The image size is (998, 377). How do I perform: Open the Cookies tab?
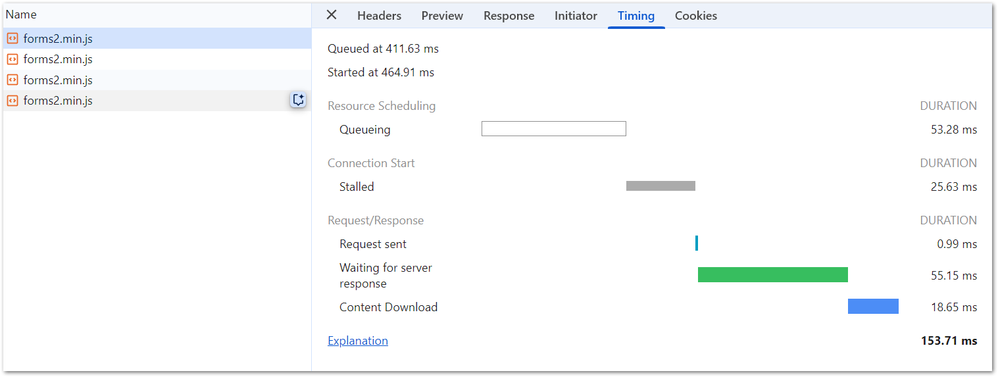click(x=696, y=16)
